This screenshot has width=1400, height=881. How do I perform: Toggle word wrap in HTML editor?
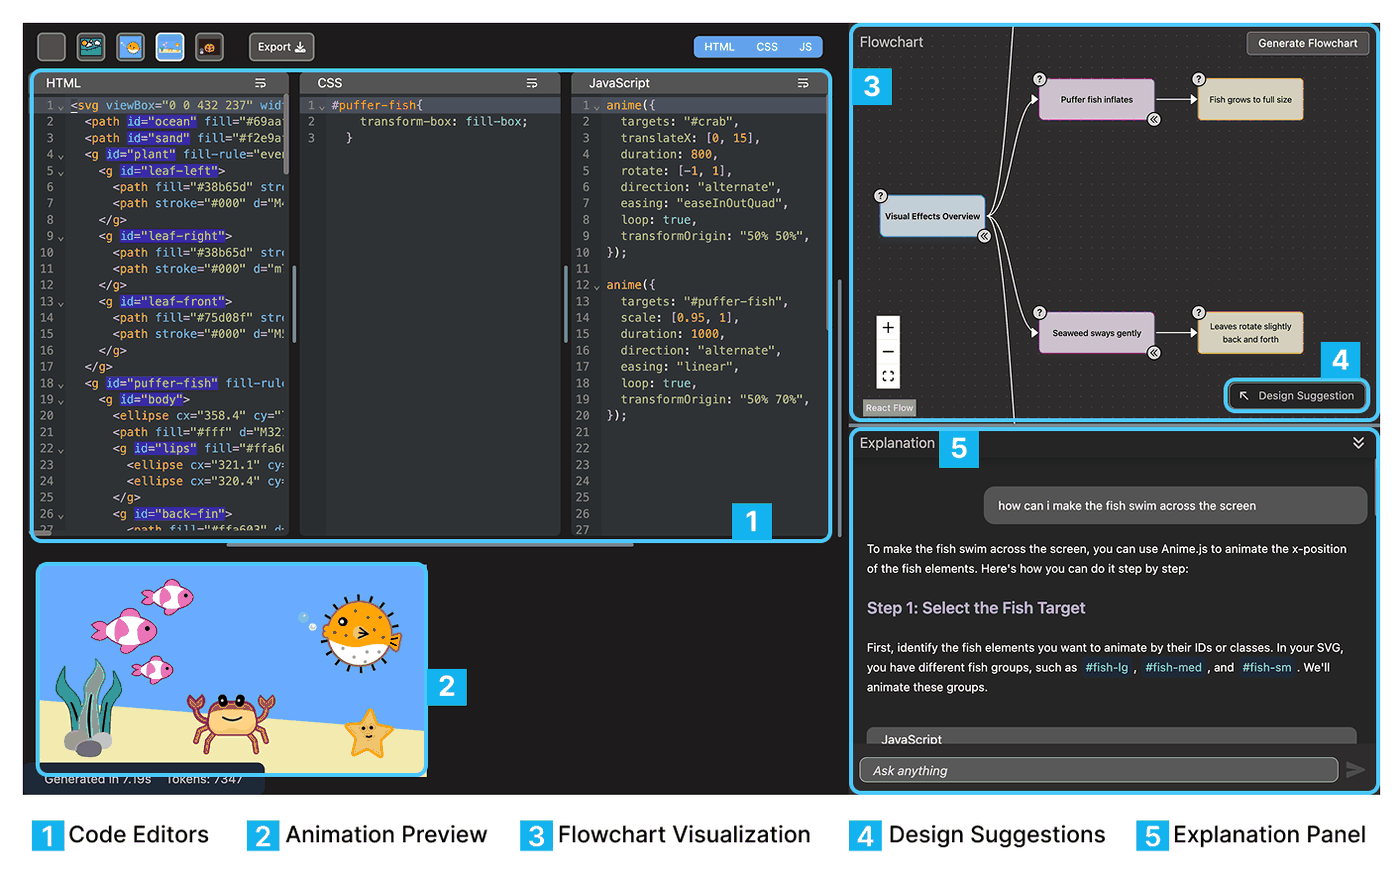tap(260, 83)
